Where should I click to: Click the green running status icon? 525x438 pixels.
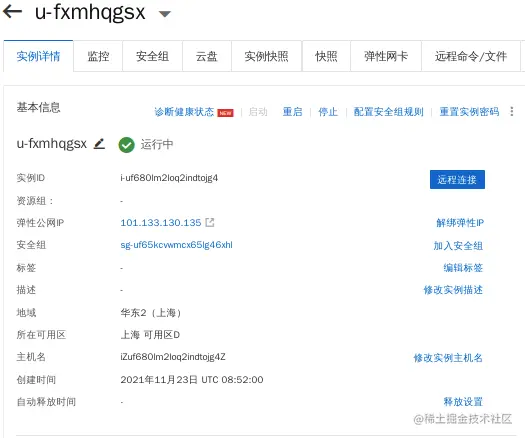pyautogui.click(x=127, y=145)
